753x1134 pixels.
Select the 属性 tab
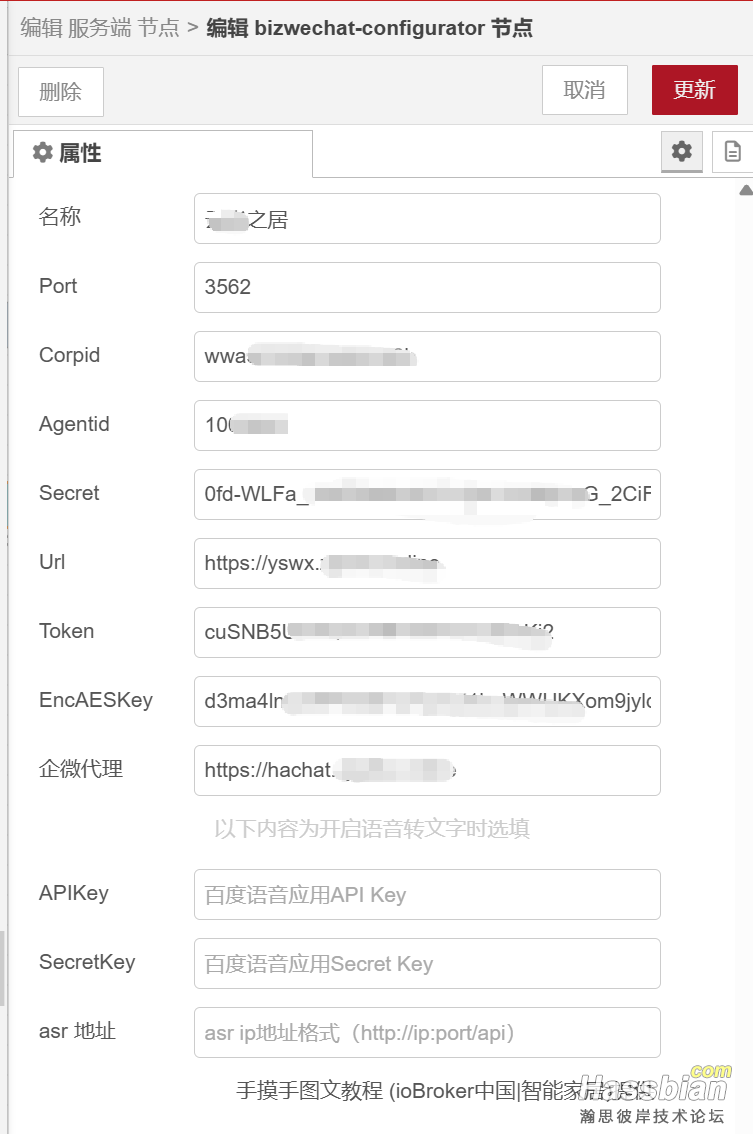(x=163, y=153)
